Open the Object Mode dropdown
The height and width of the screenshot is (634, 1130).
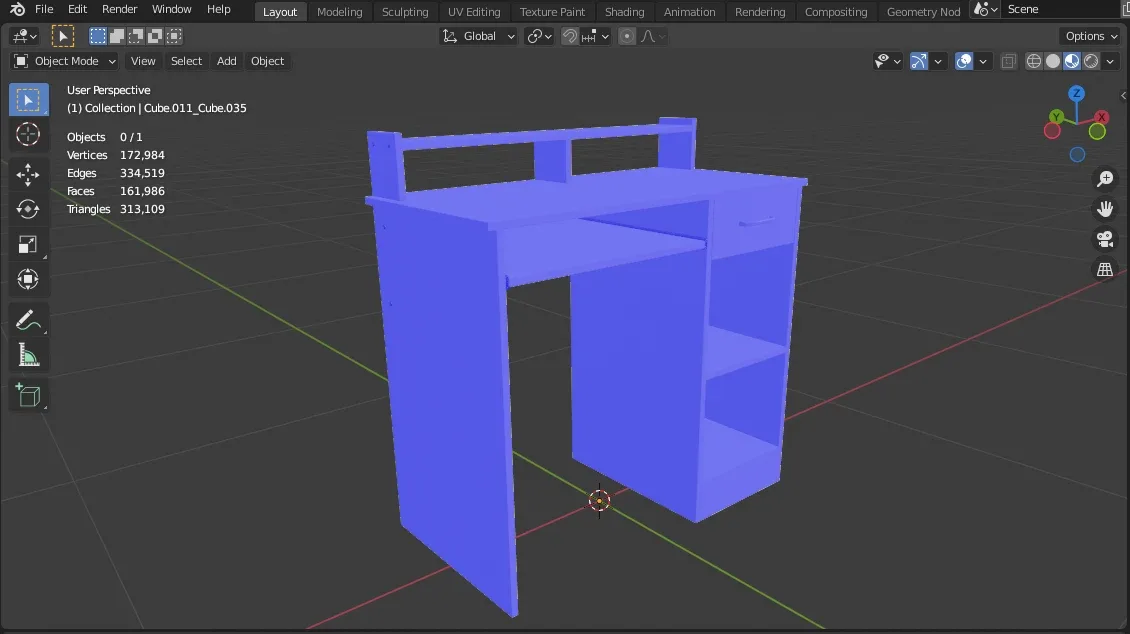(x=63, y=60)
